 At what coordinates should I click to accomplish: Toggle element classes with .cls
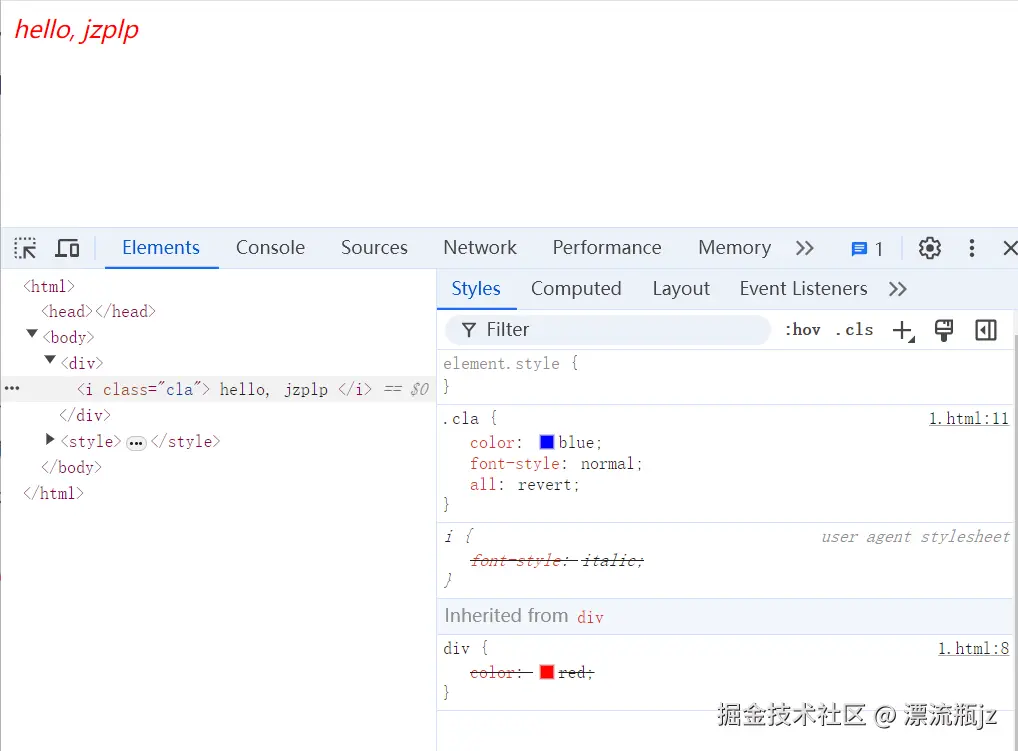click(x=854, y=330)
